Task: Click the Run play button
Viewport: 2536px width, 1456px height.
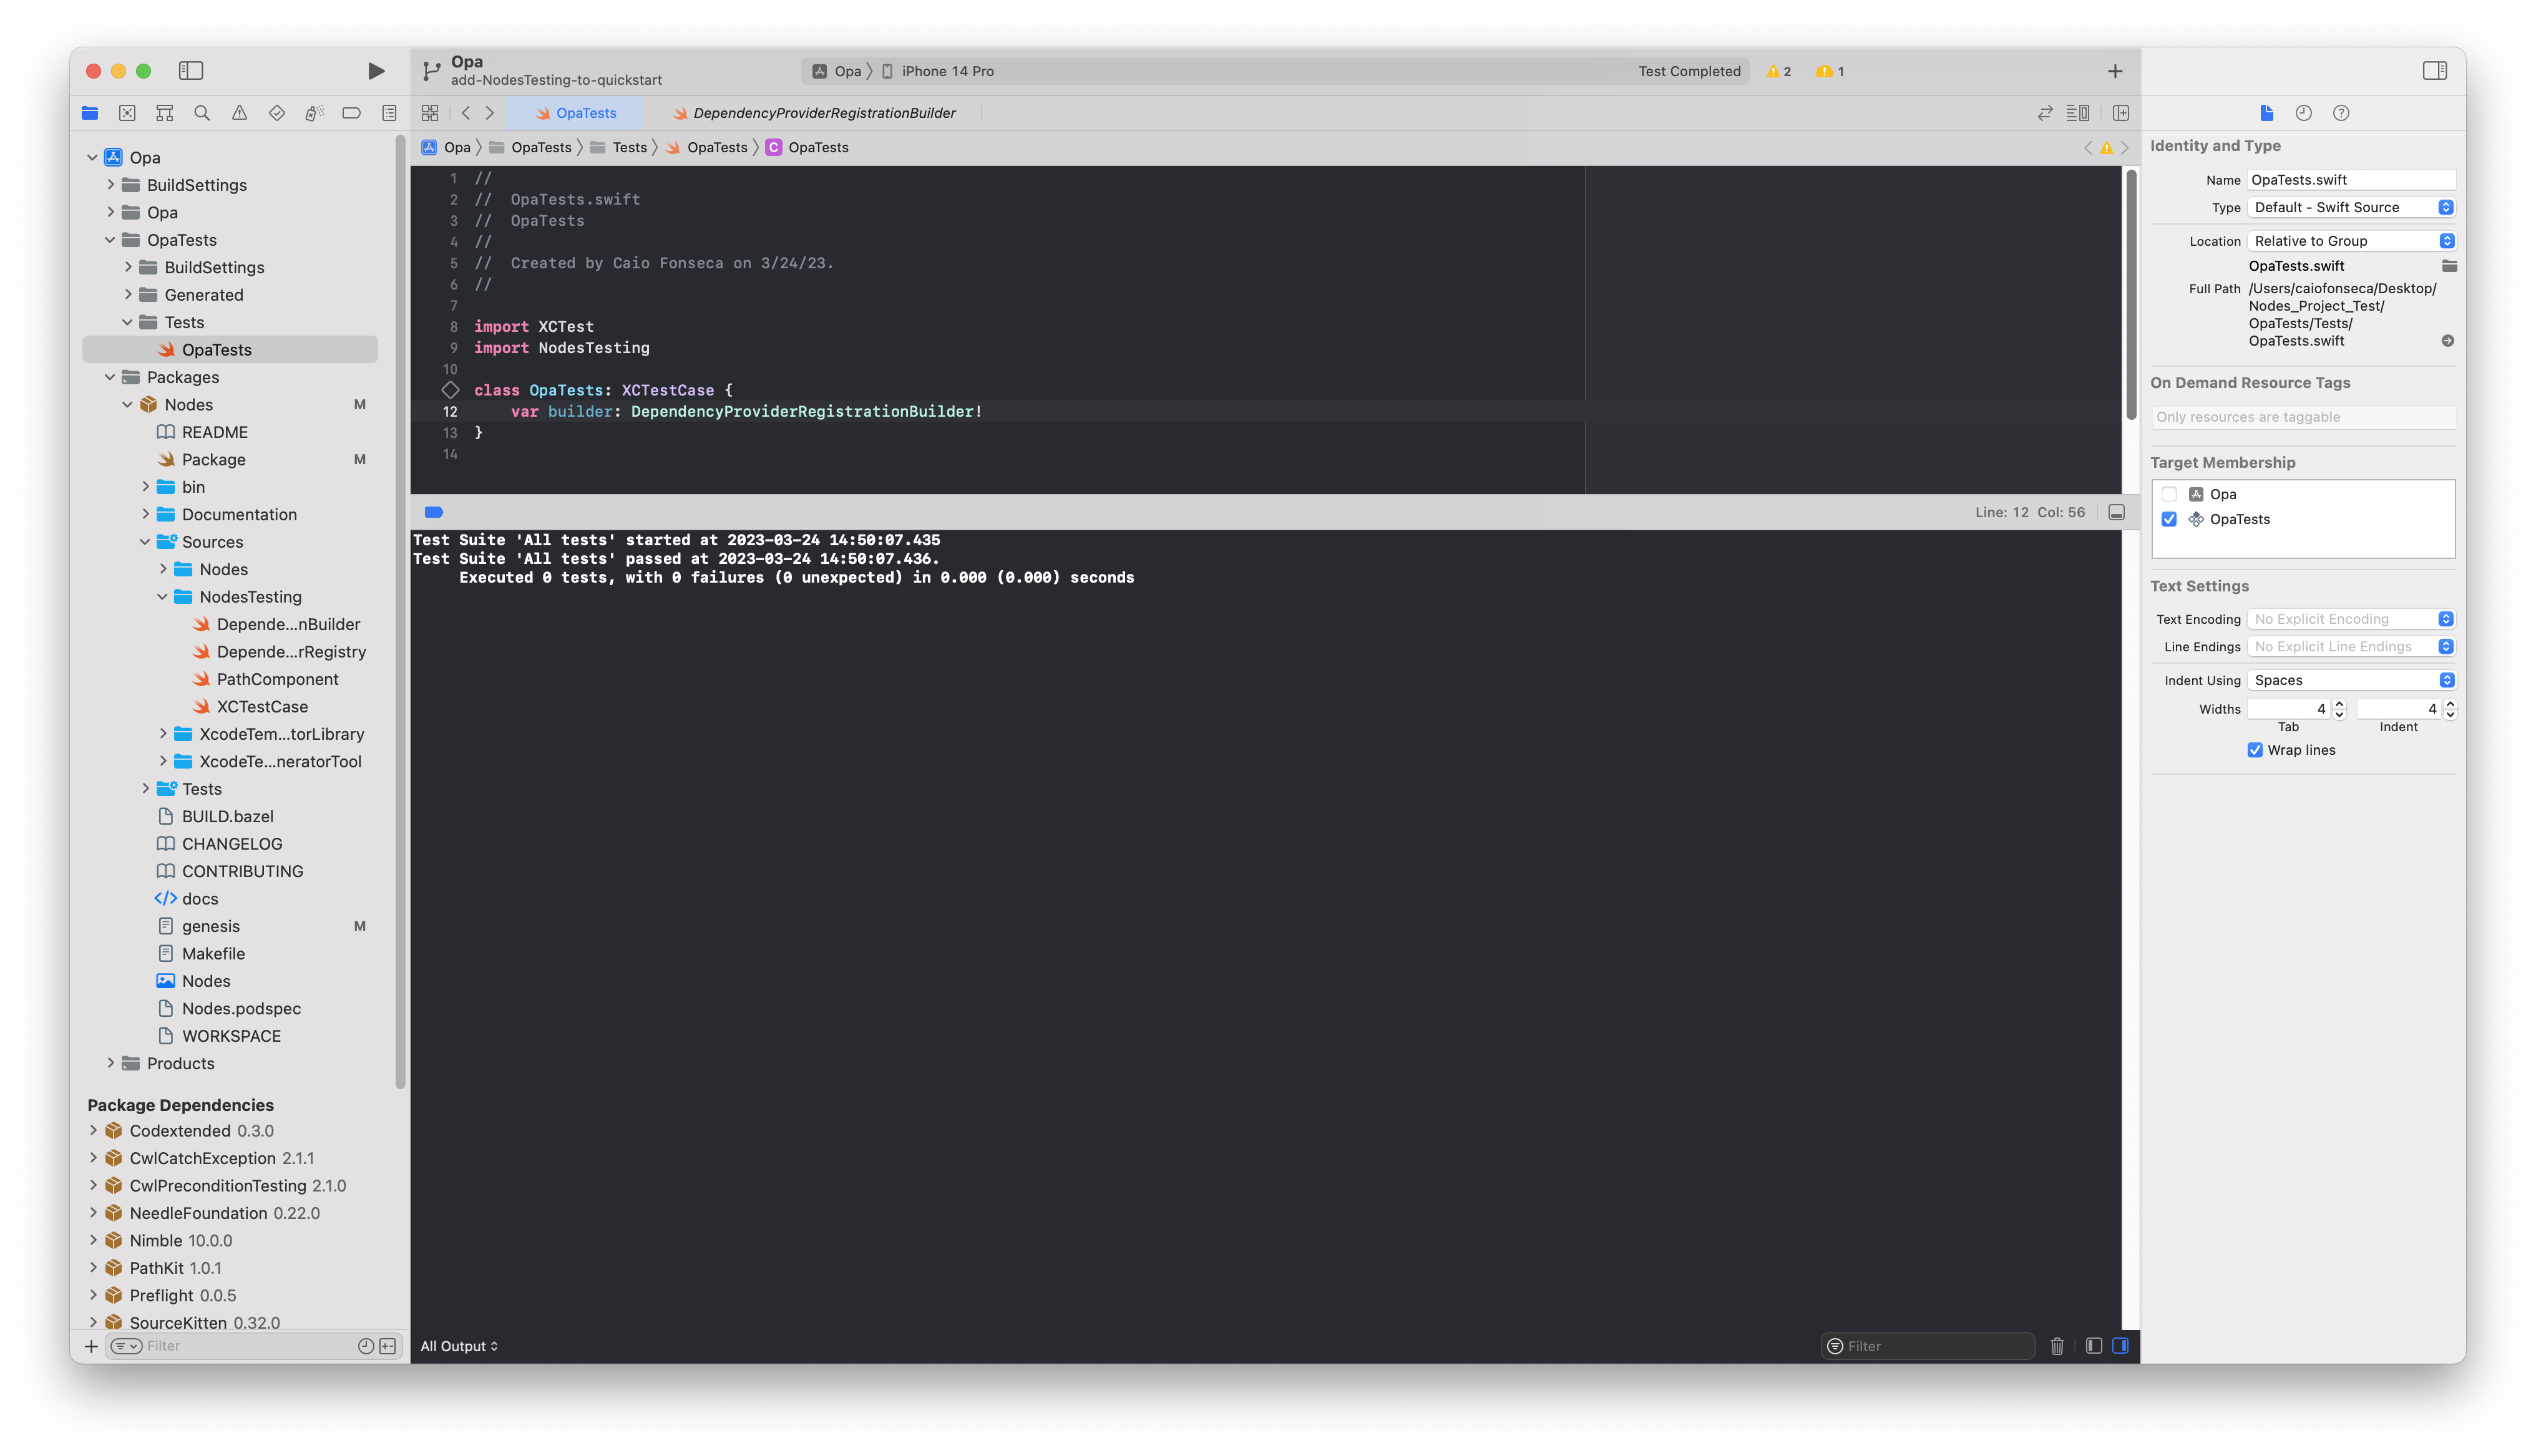Action: click(375, 71)
